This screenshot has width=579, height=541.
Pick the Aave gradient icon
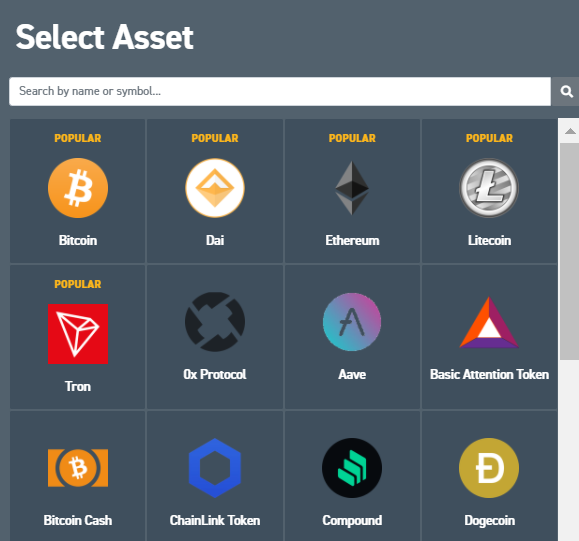point(352,322)
